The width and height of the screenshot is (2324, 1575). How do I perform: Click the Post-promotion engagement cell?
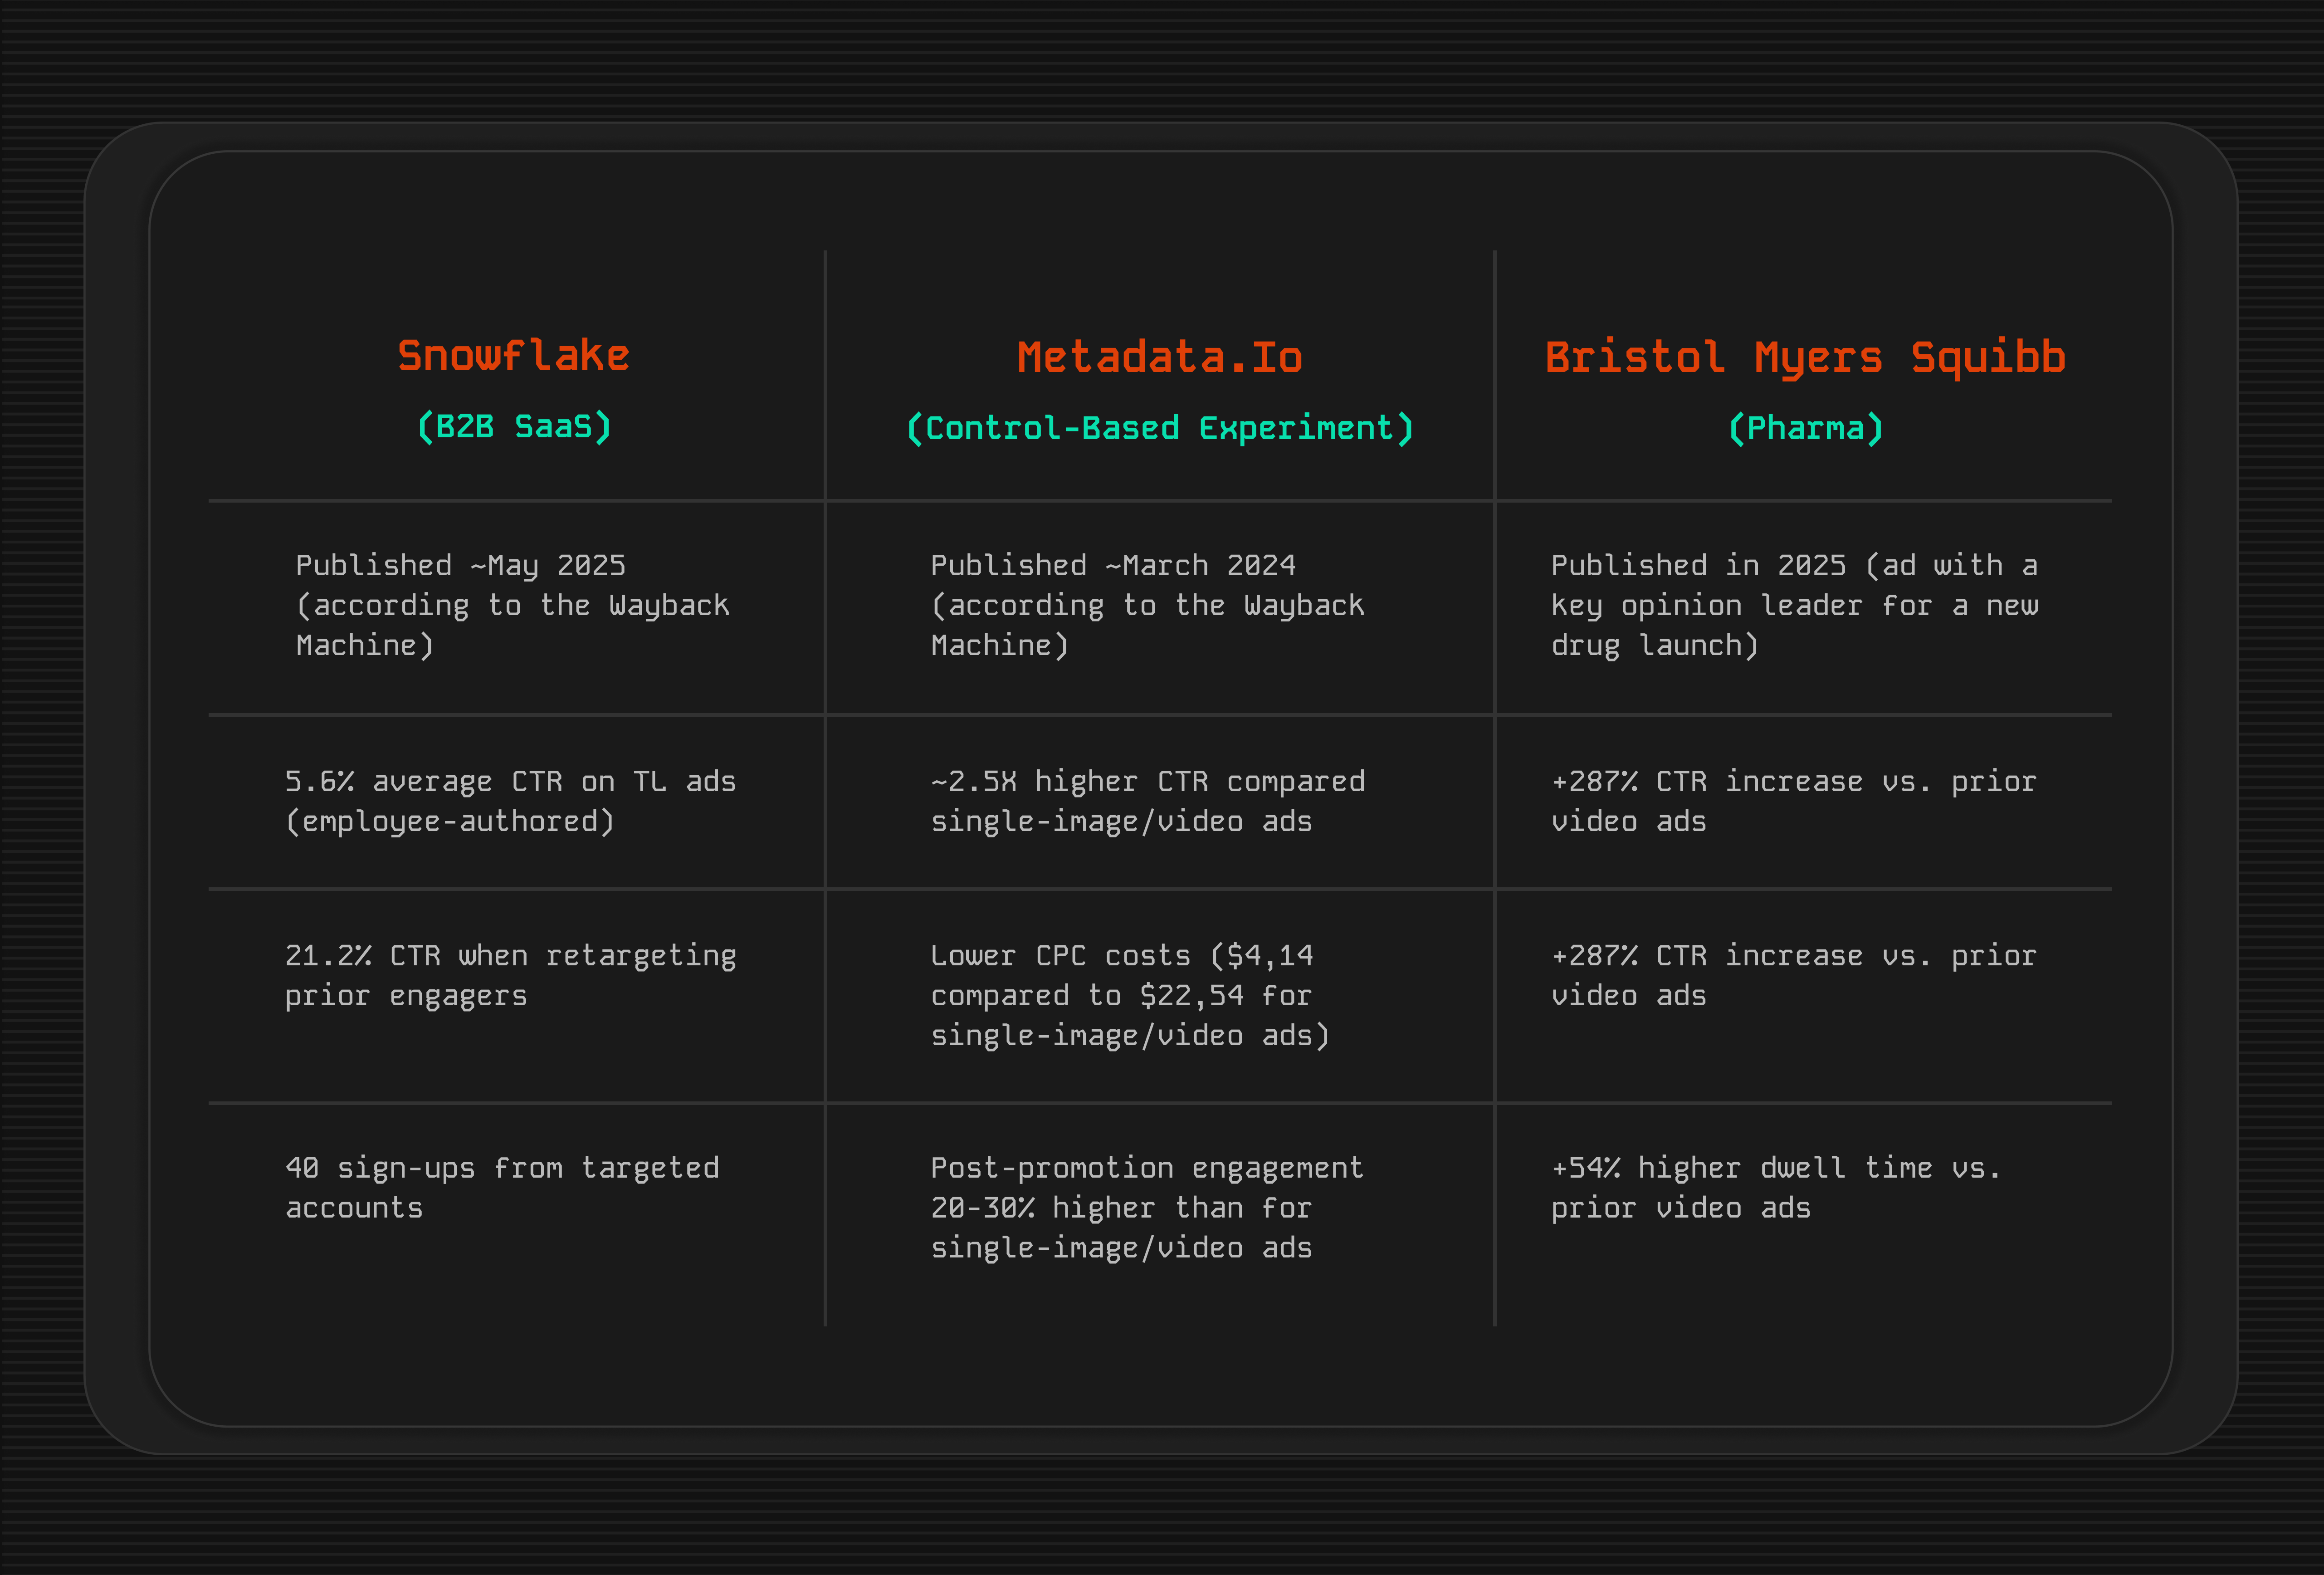click(x=1146, y=1168)
